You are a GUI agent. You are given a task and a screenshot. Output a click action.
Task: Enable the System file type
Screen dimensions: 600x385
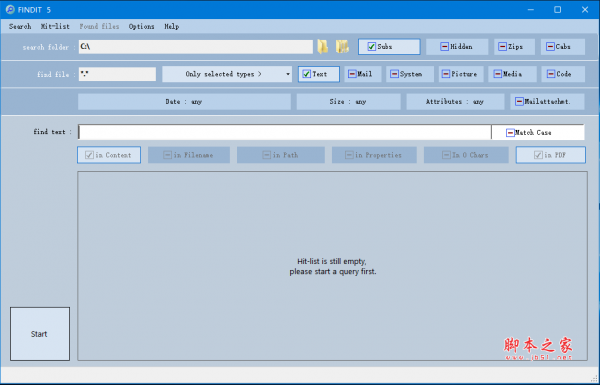point(410,74)
